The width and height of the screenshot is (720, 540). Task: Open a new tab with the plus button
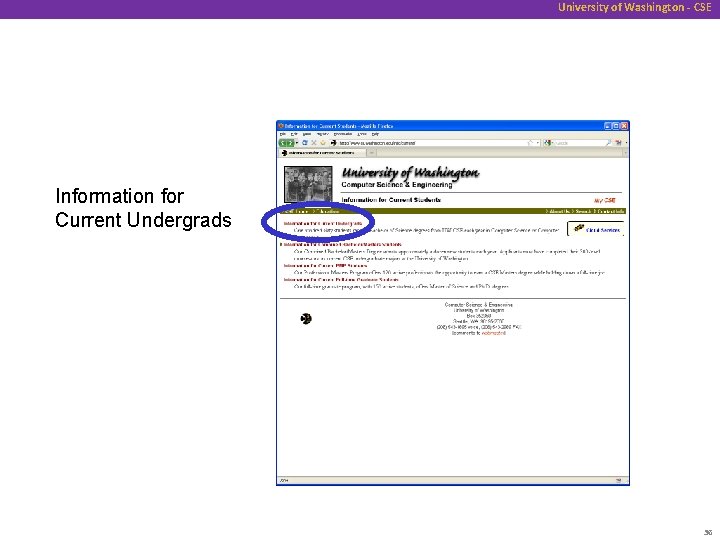pos(371,153)
